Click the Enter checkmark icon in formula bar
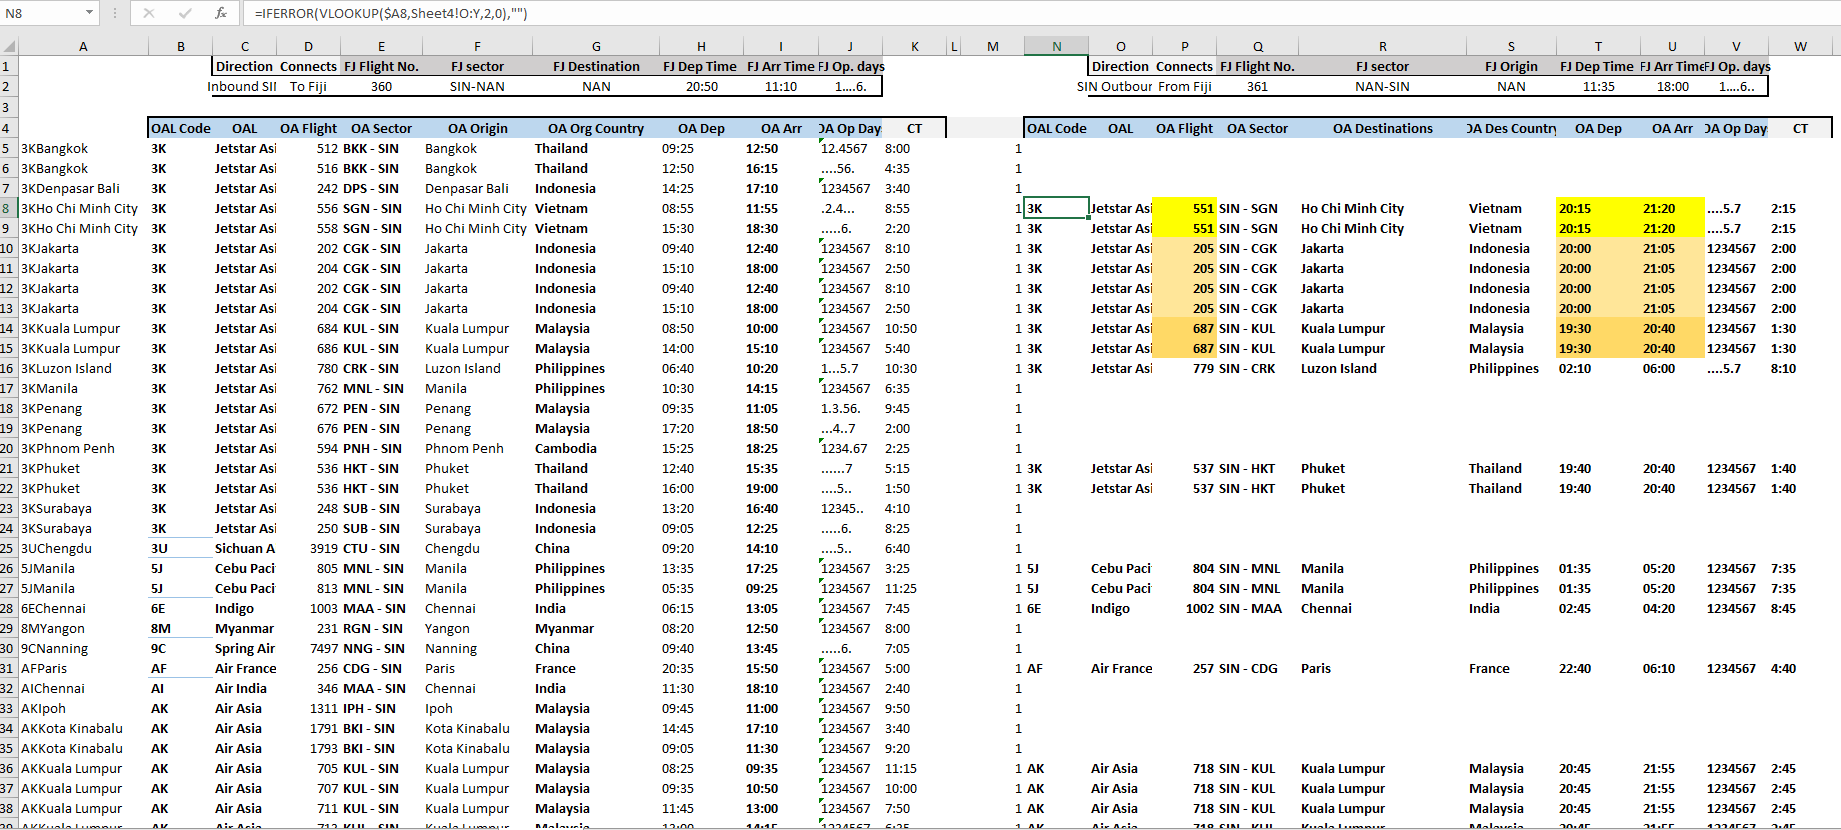This screenshot has height=830, width=1841. 185,13
